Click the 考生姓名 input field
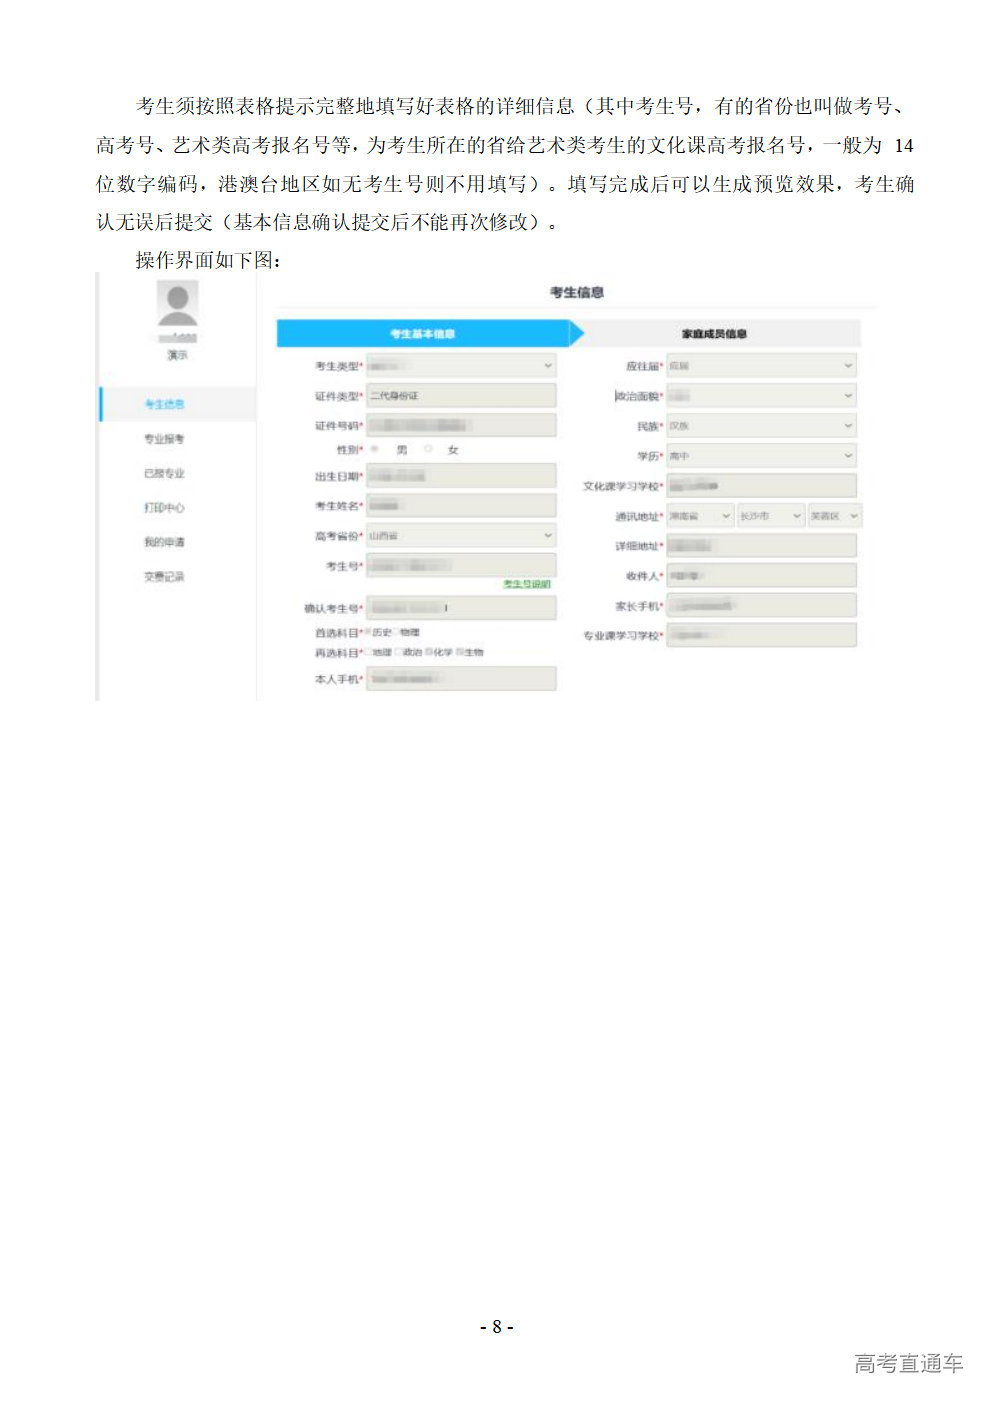The width and height of the screenshot is (992, 1403). click(460, 506)
